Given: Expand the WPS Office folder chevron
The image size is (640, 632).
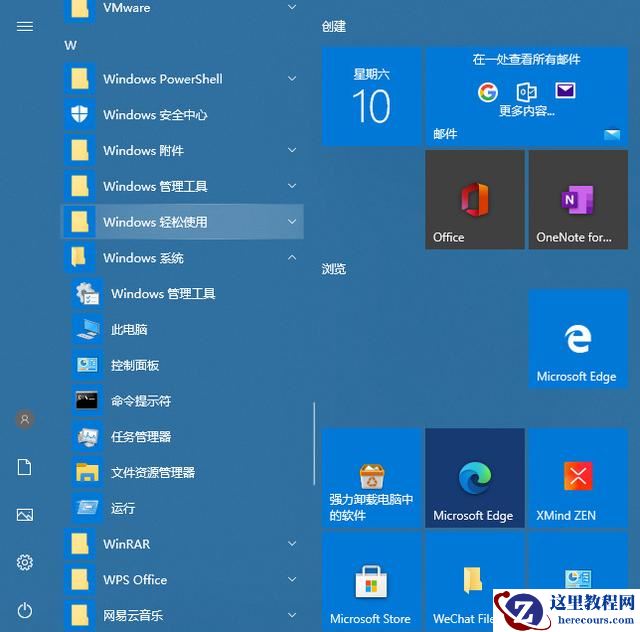Looking at the screenshot, I should pos(292,579).
